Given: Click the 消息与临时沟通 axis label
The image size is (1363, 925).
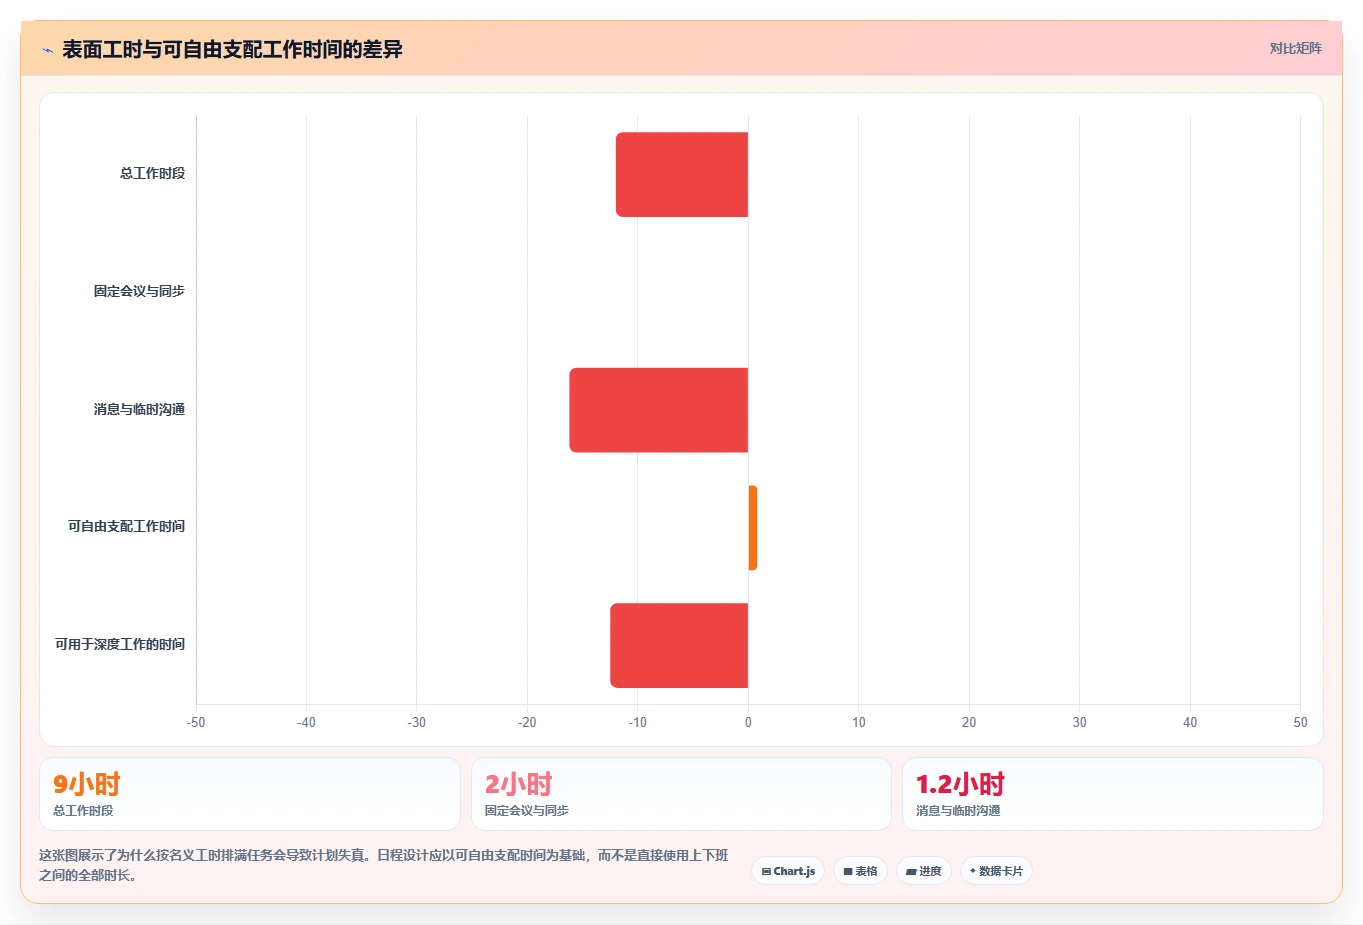Looking at the screenshot, I should (139, 409).
